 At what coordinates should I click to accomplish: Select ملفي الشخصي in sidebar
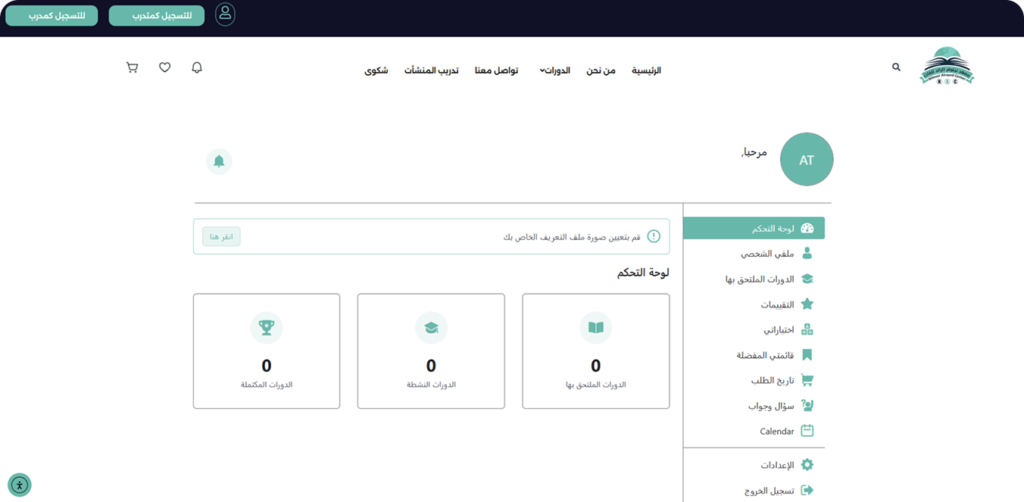tap(768, 254)
